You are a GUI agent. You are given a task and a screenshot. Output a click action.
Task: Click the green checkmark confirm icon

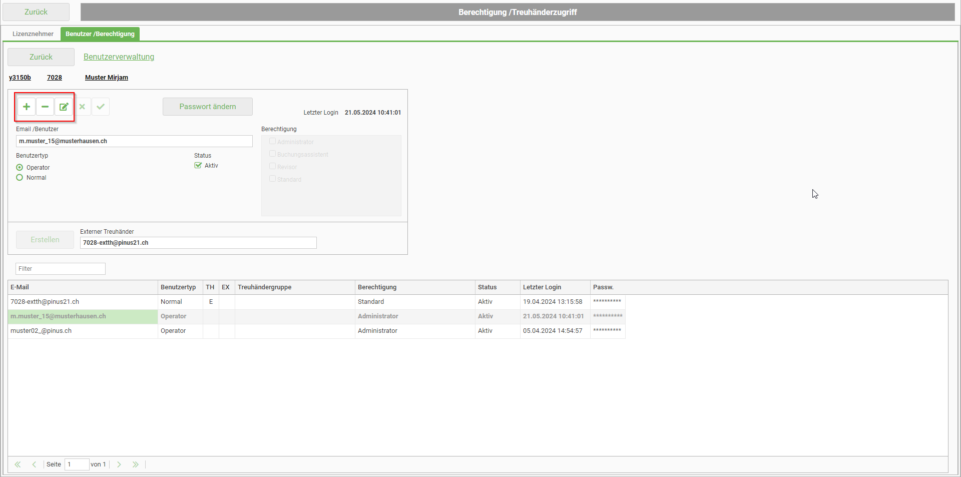coord(101,107)
